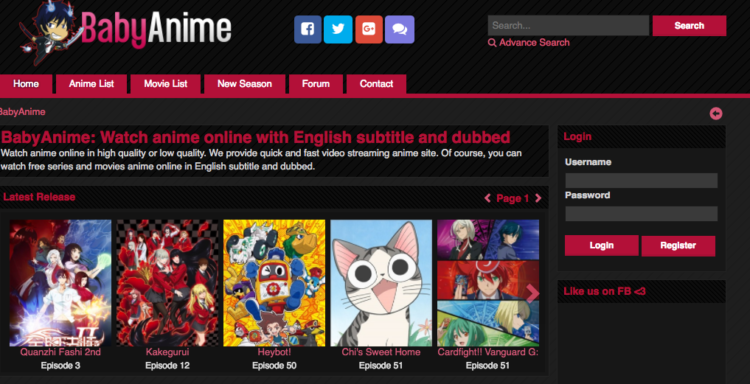Image resolution: width=750 pixels, height=384 pixels.
Task: Go to previous page in Latest Release
Action: (487, 198)
